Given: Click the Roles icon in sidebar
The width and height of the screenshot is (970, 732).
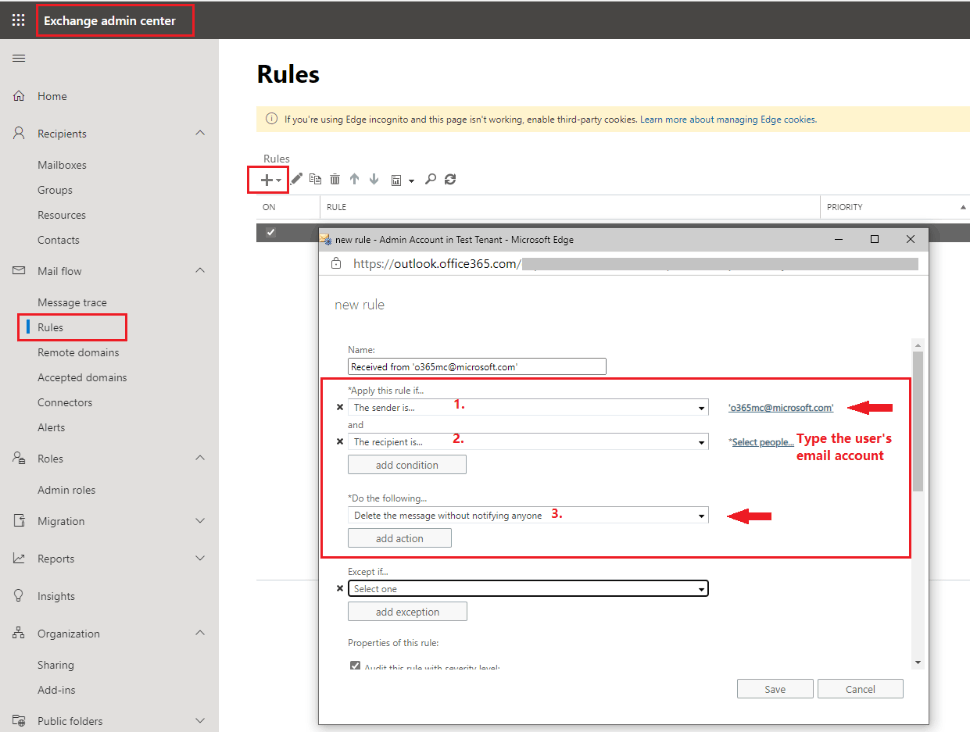Looking at the screenshot, I should coord(19,458).
